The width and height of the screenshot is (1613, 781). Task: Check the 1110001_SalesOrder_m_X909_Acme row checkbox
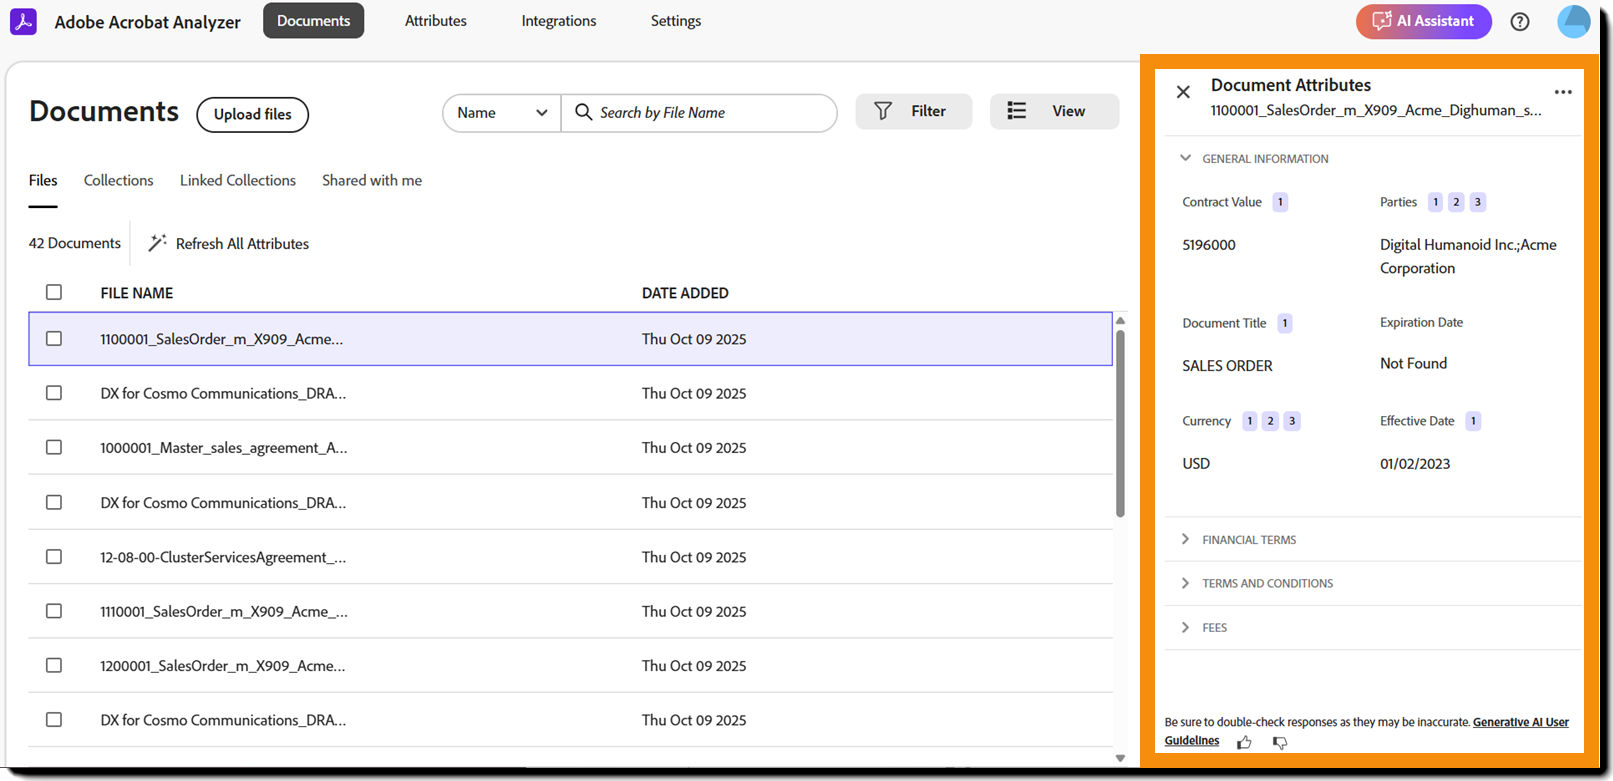tap(54, 611)
